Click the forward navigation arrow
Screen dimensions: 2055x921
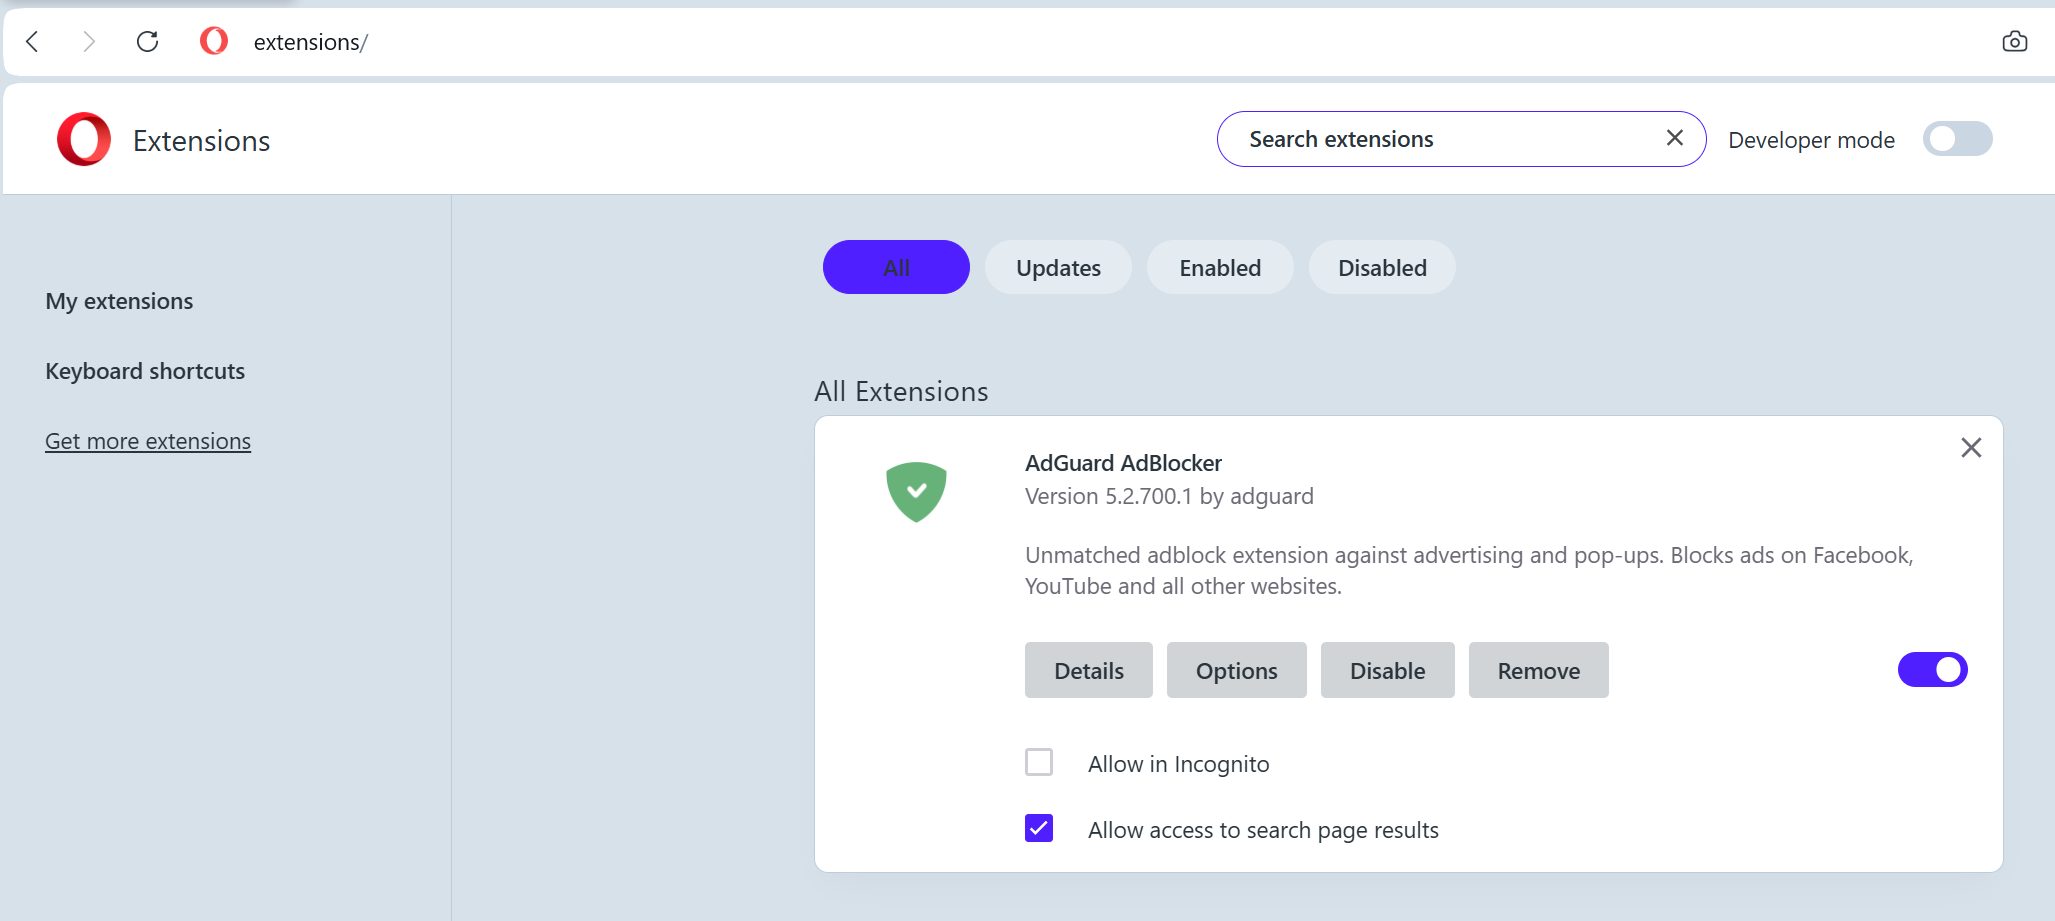(x=89, y=42)
